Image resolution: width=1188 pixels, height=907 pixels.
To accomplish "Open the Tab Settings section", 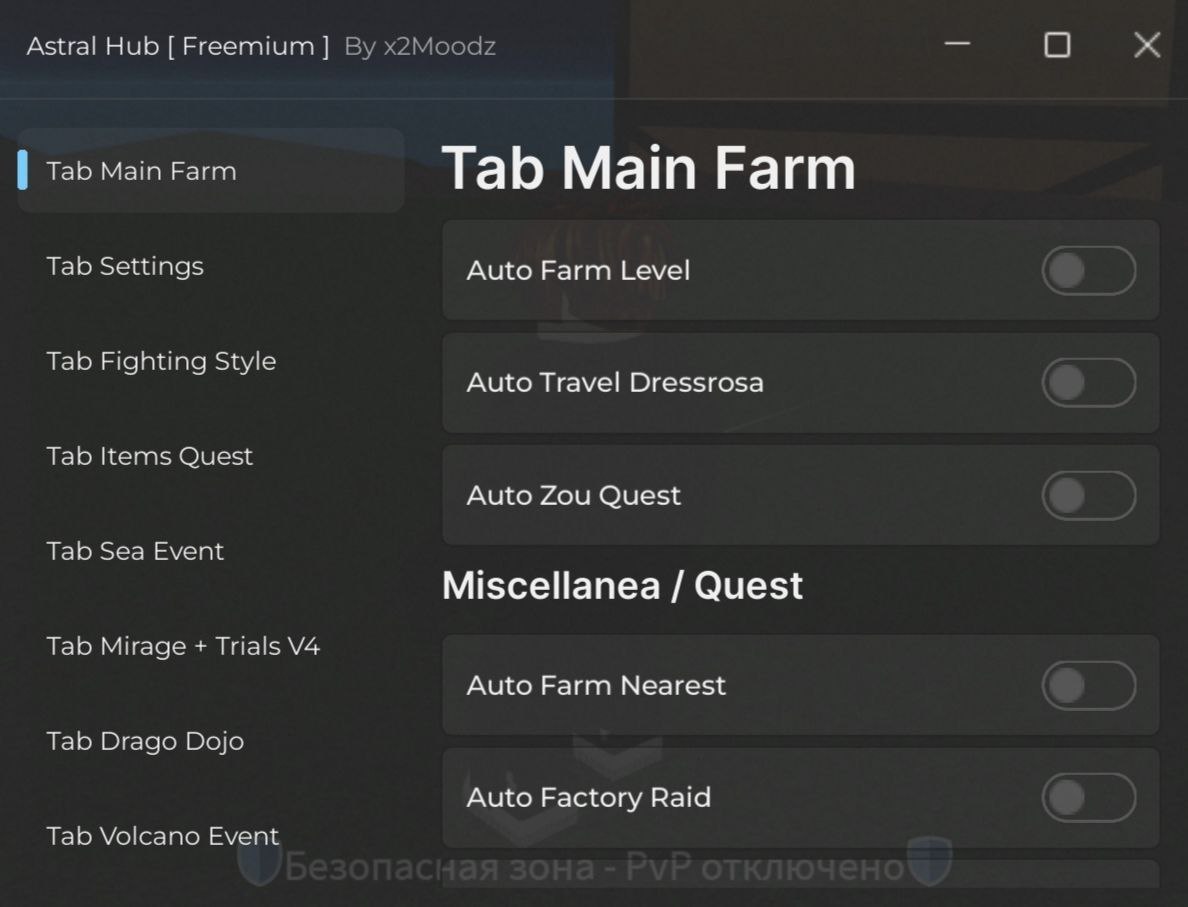I will point(125,266).
